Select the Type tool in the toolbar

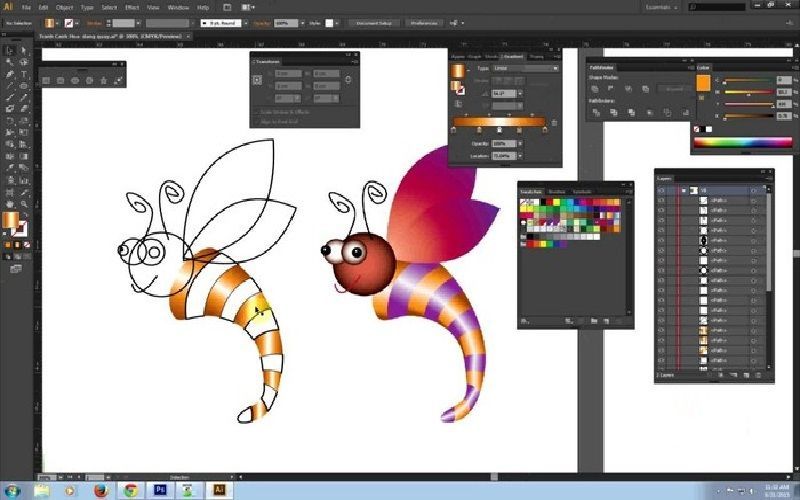point(23,73)
